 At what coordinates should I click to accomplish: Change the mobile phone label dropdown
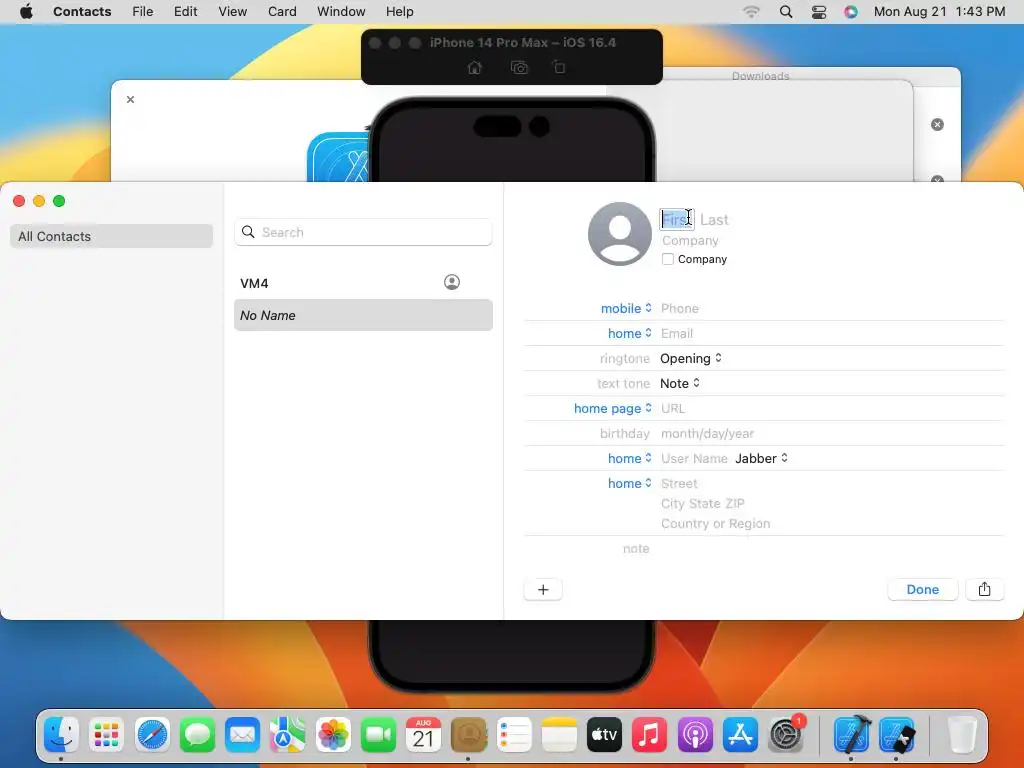click(626, 308)
